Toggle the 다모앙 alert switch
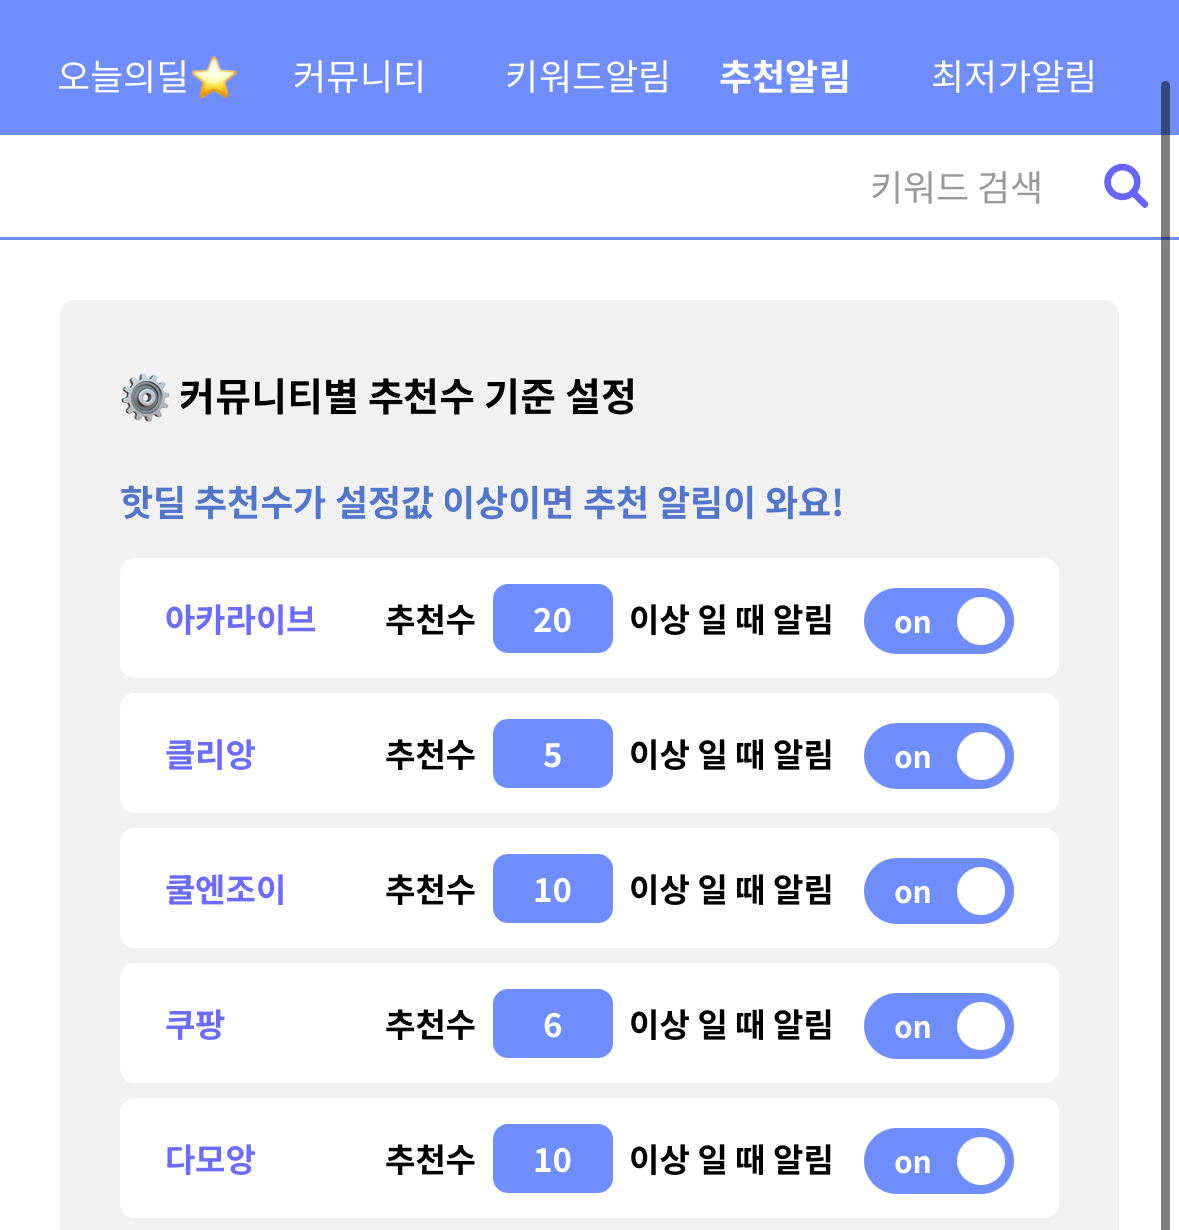 (938, 1161)
